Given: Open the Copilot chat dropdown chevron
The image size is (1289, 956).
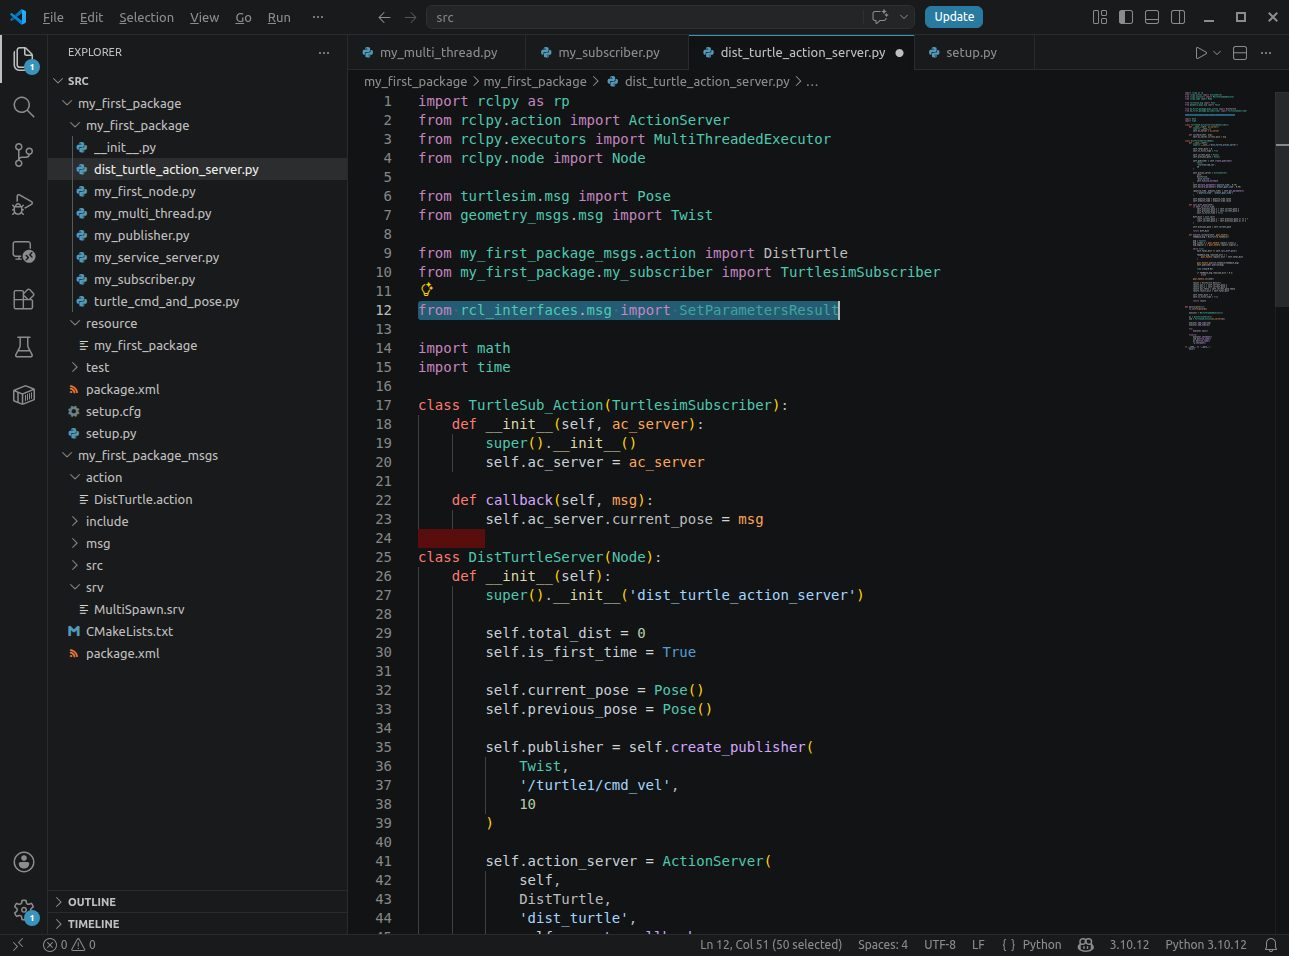Looking at the screenshot, I should (903, 17).
